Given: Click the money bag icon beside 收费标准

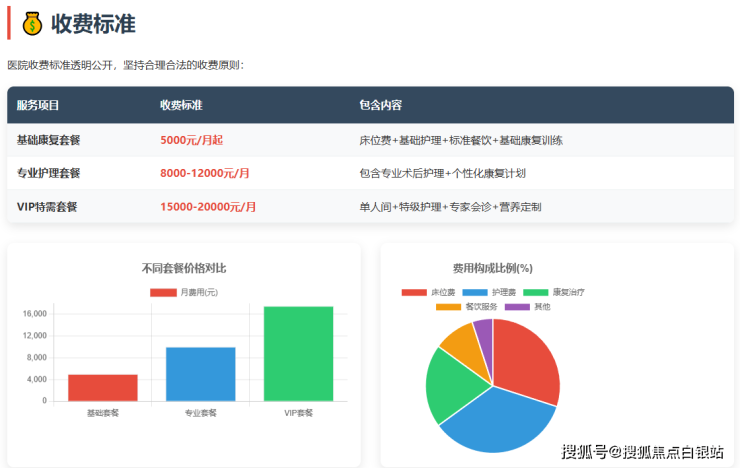Looking at the screenshot, I should pos(32,22).
